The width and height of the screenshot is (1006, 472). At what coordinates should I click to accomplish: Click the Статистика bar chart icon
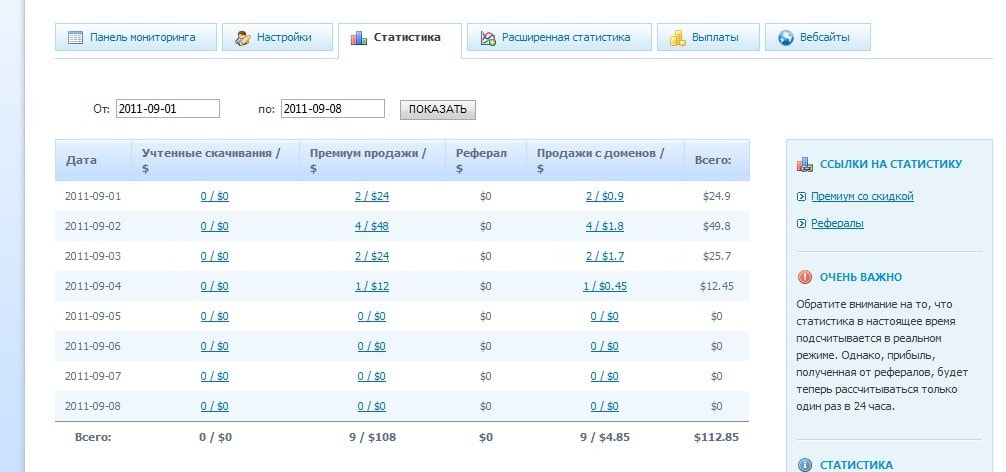pyautogui.click(x=358, y=38)
